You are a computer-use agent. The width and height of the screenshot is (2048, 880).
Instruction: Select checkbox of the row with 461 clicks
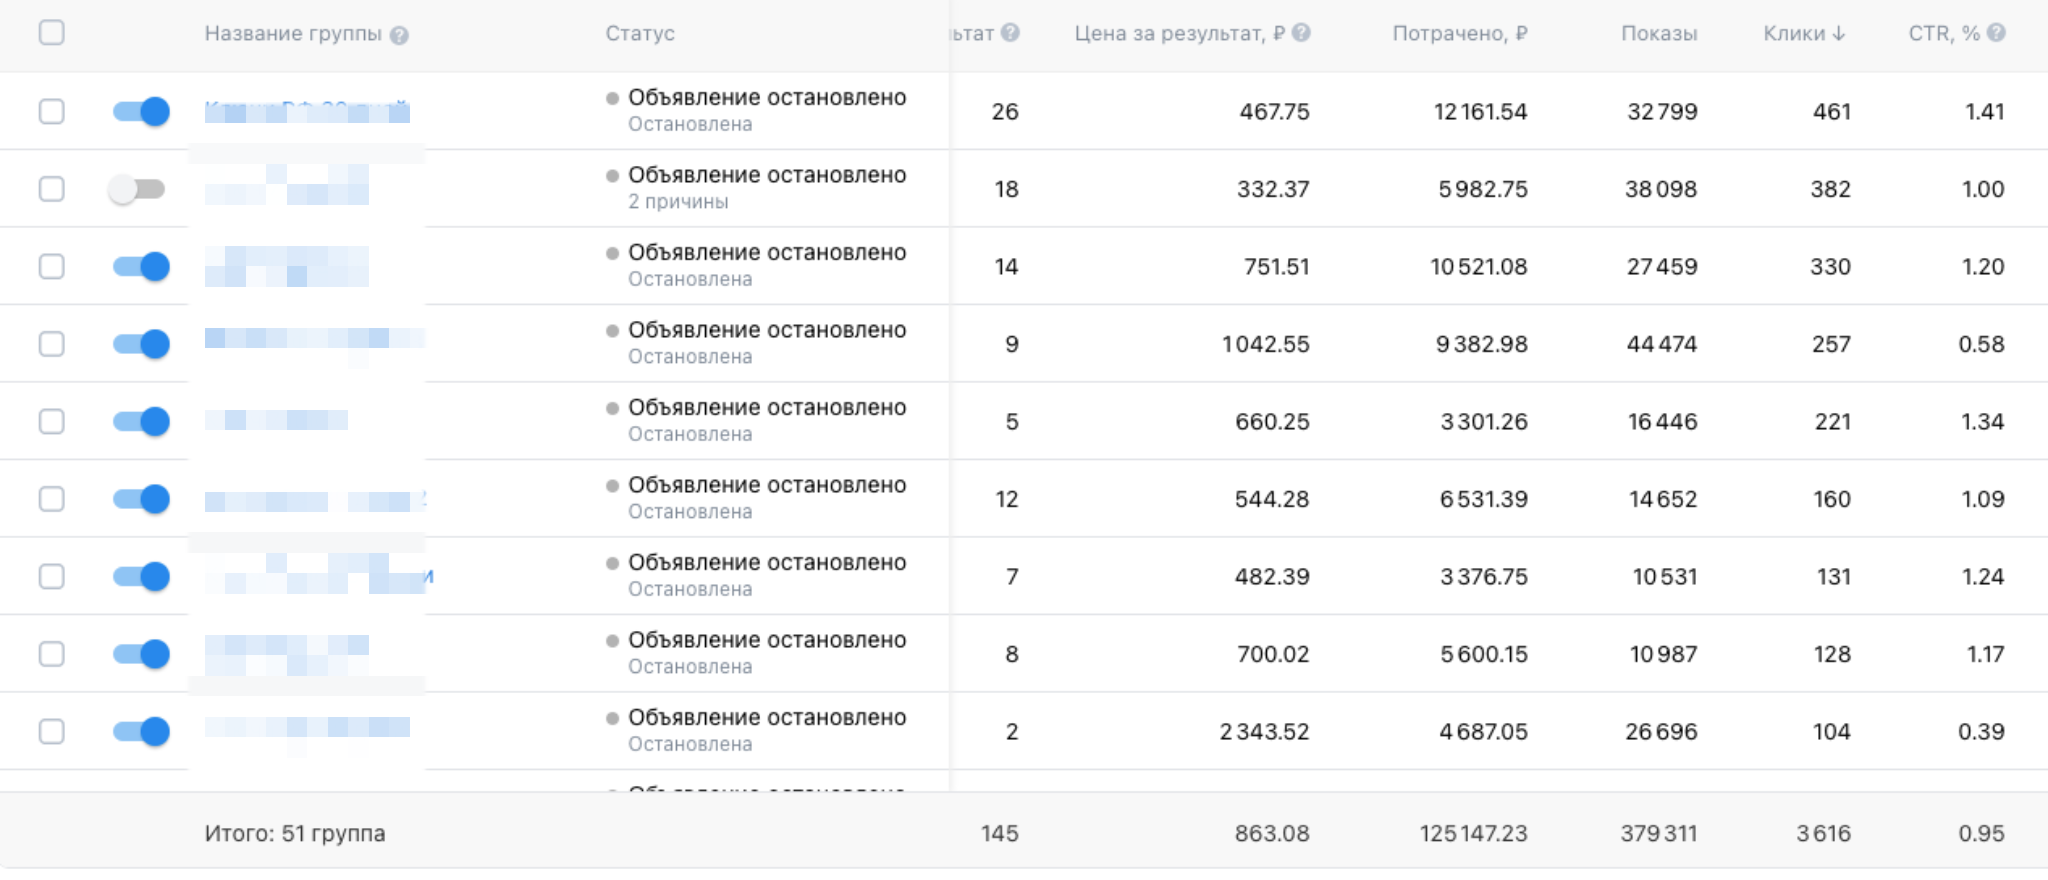point(51,111)
